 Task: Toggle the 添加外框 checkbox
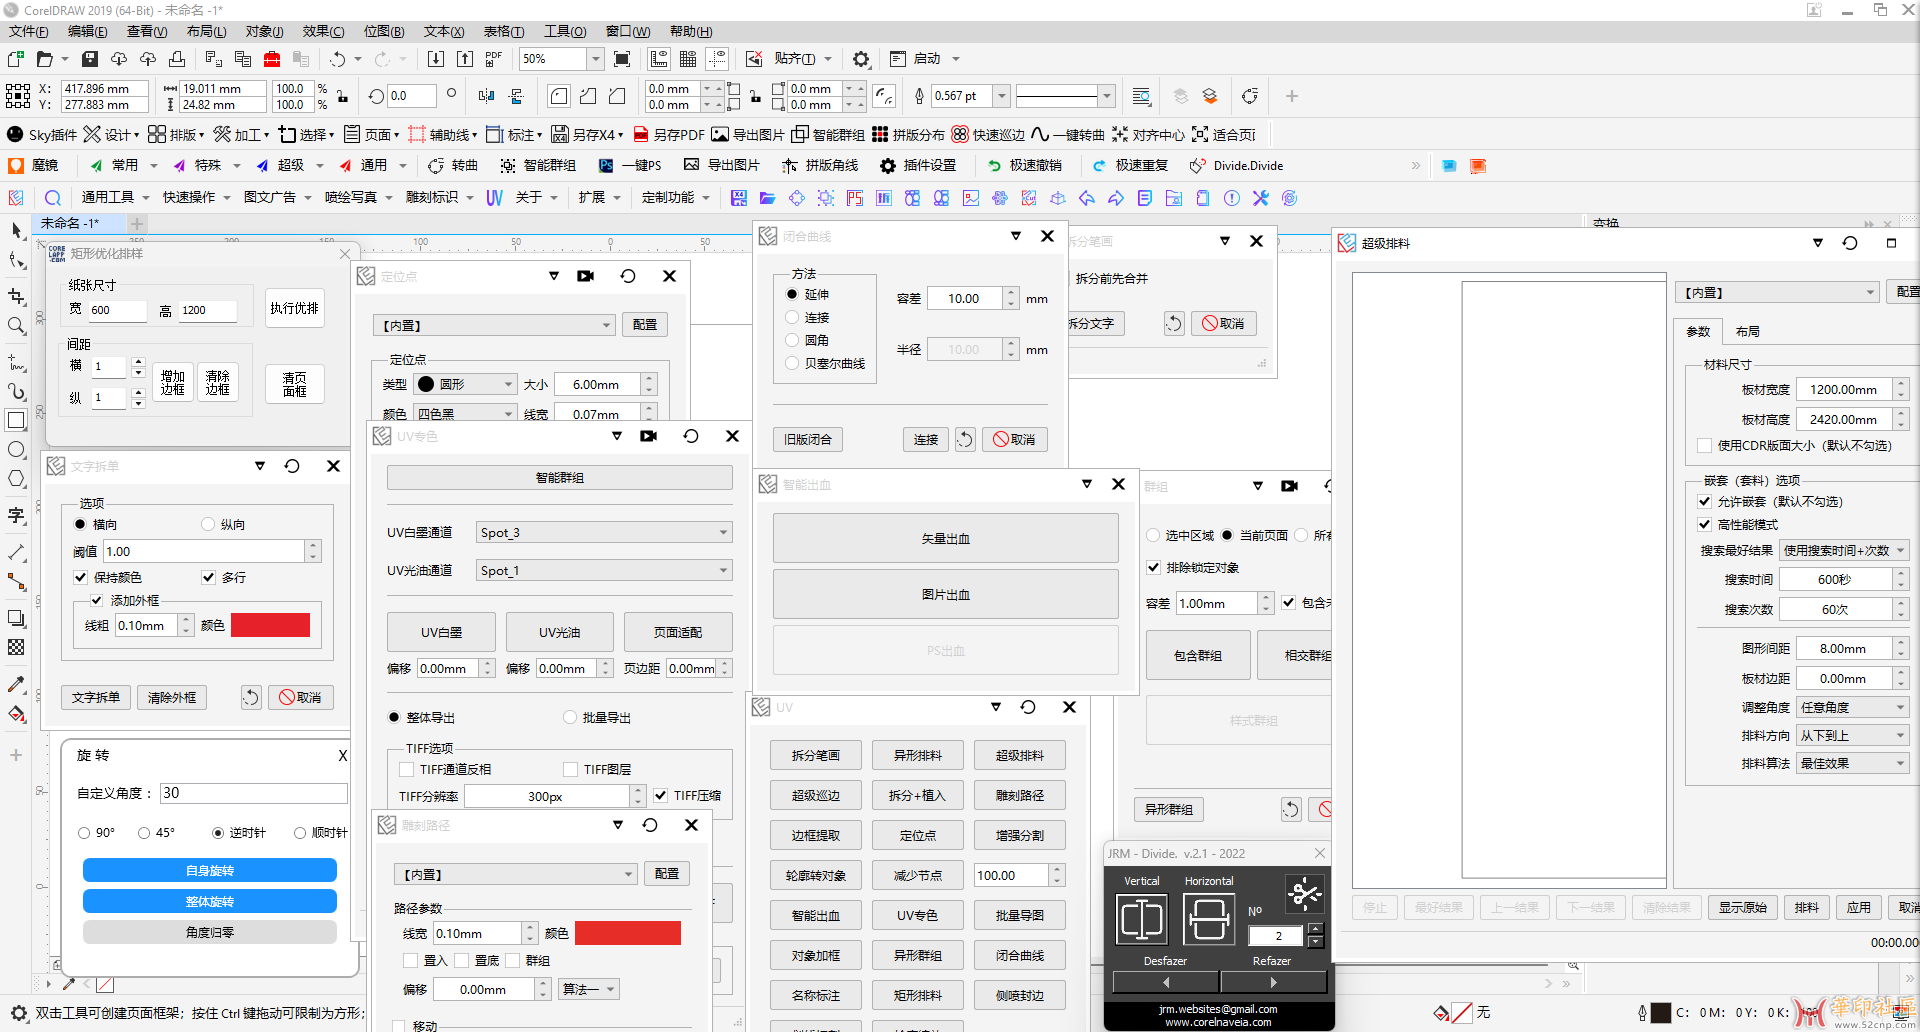[97, 600]
